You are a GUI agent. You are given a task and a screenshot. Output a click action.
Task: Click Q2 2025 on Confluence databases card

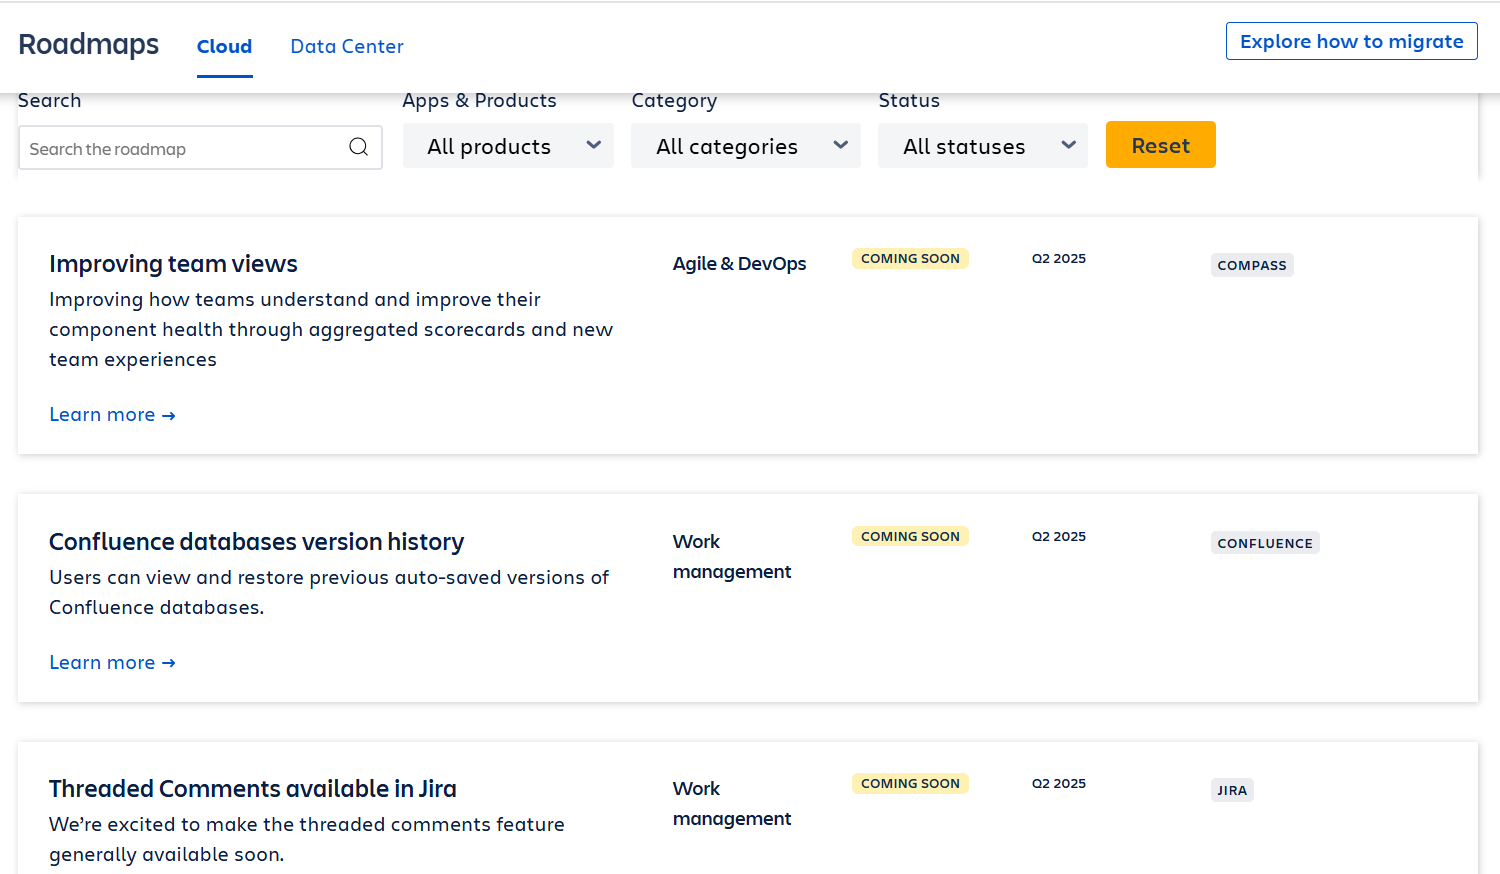pos(1059,536)
